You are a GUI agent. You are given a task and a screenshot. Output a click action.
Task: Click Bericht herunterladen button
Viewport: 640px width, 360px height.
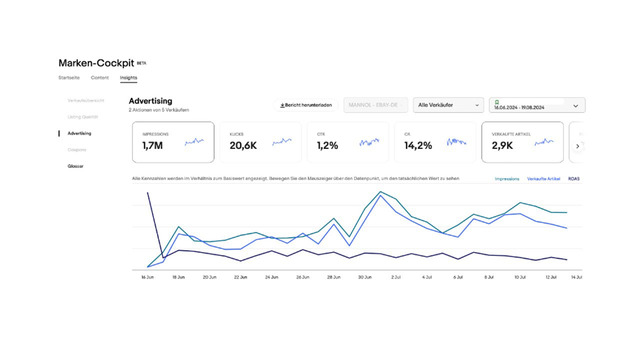point(306,105)
